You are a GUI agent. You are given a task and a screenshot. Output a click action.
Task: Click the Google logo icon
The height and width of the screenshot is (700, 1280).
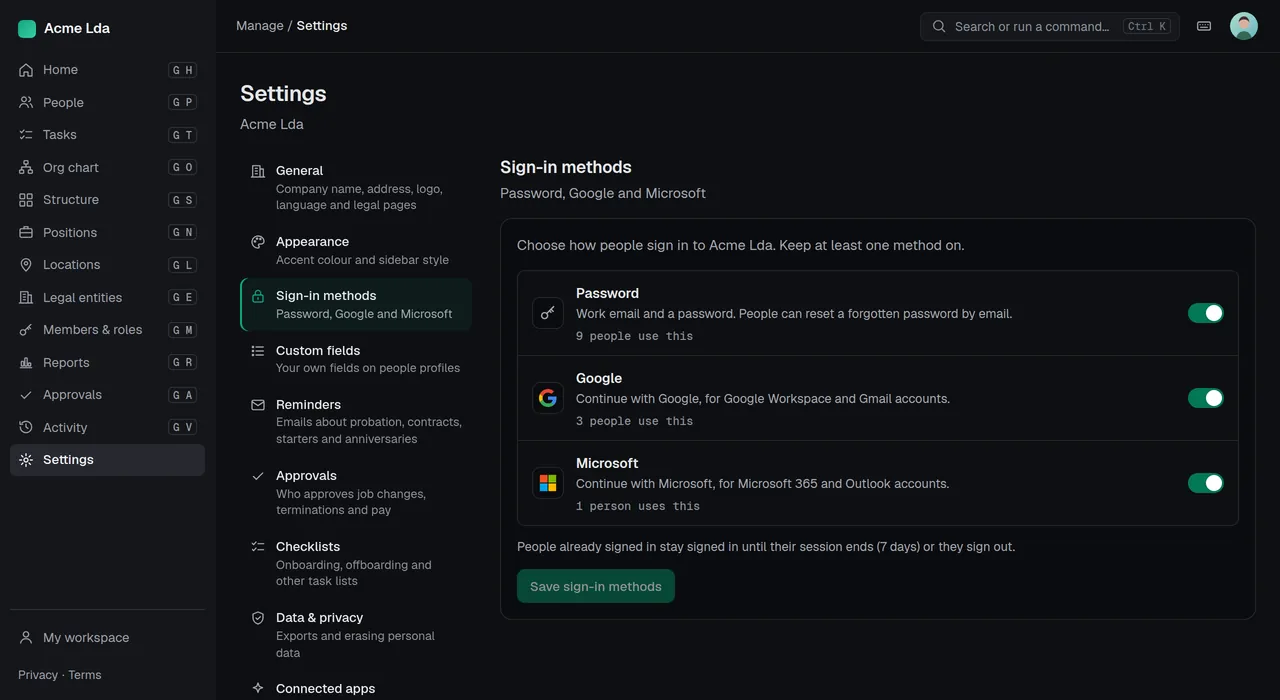[548, 398]
